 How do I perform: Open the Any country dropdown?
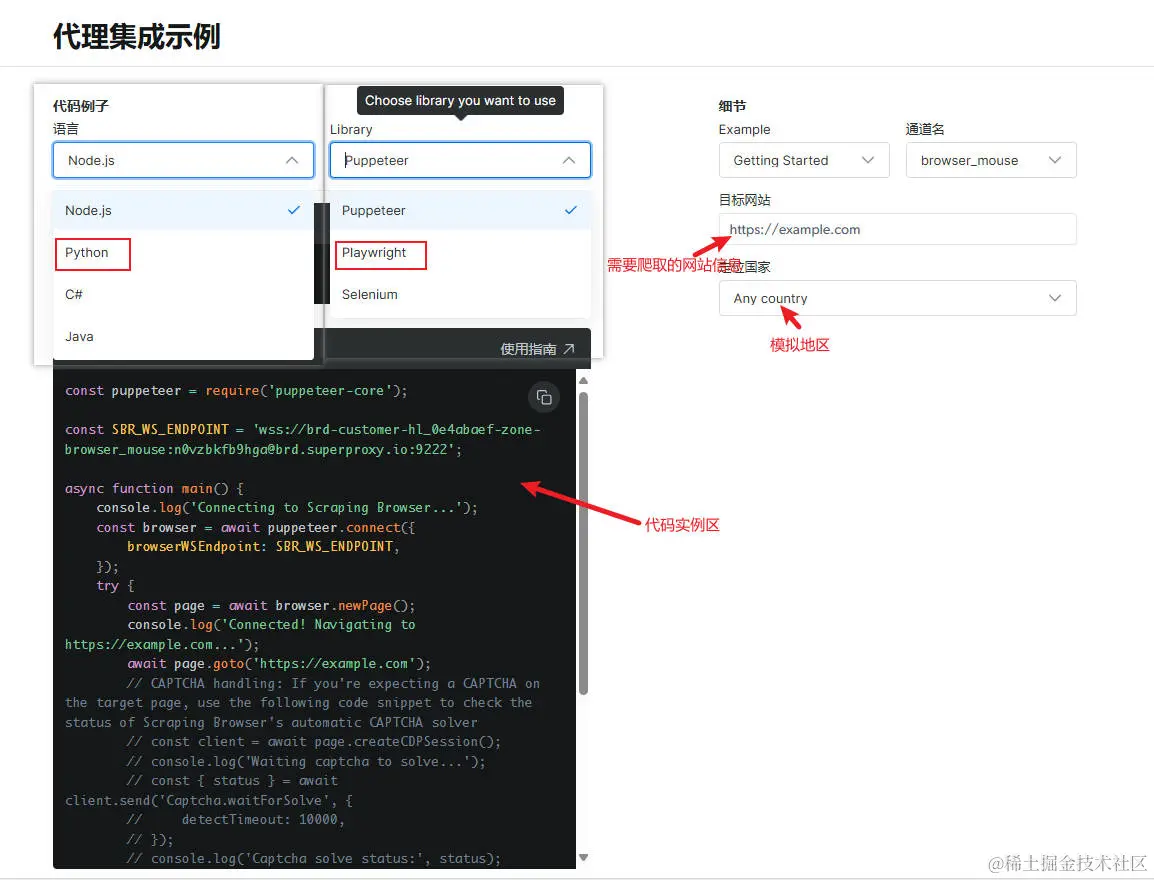[897, 298]
